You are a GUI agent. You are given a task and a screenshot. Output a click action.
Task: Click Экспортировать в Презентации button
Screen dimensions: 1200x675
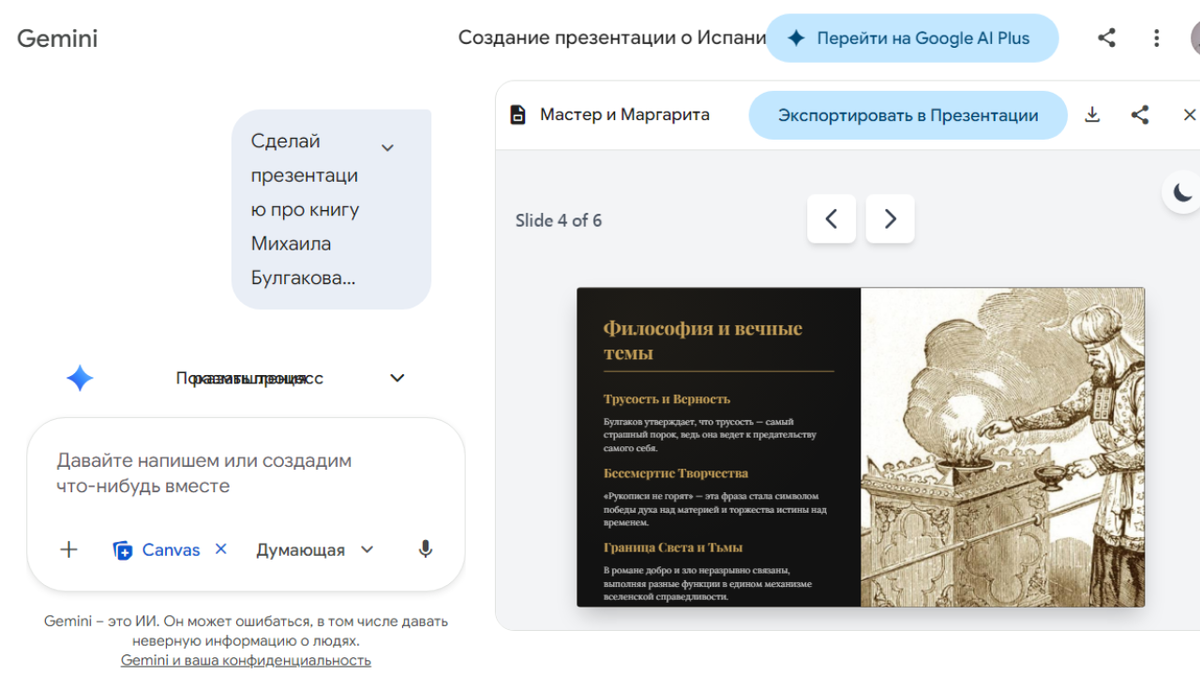click(908, 115)
